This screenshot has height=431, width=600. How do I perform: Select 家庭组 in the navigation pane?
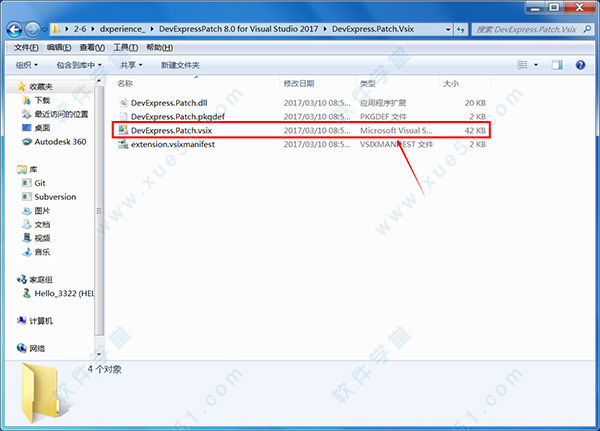point(41,279)
